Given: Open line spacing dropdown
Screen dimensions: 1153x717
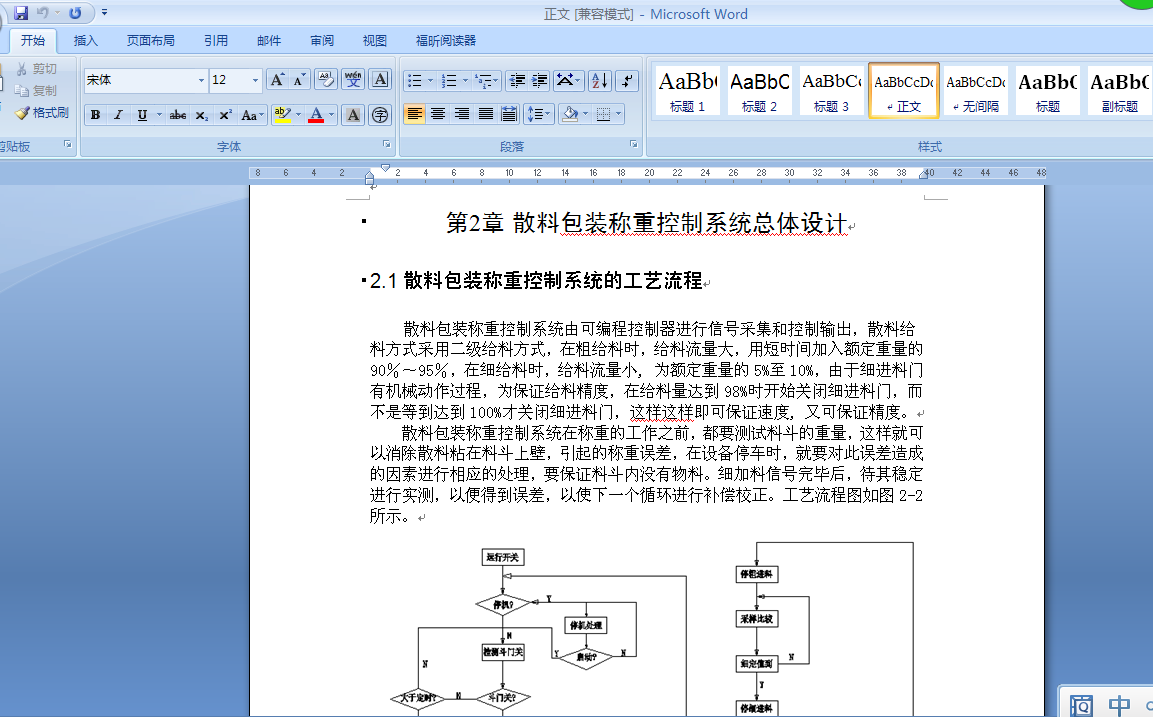Looking at the screenshot, I should [x=538, y=114].
